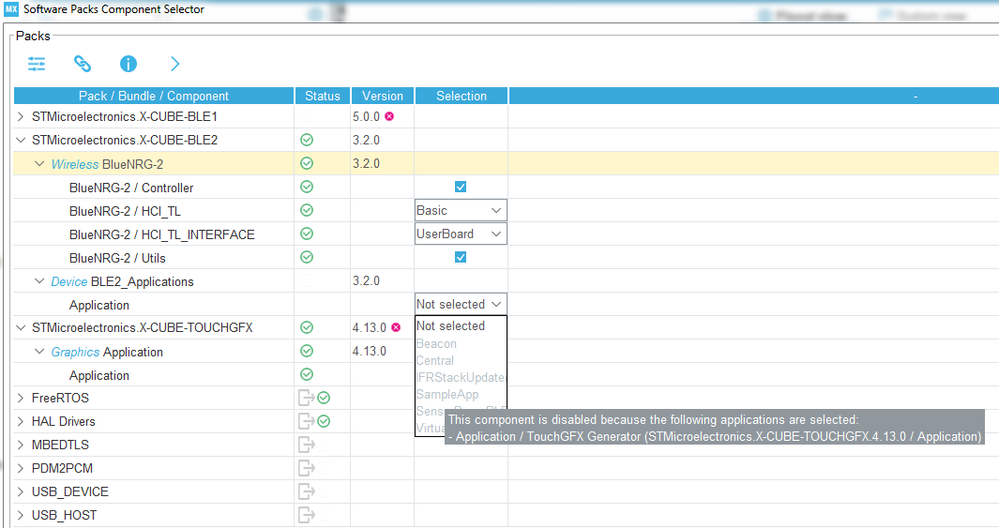
Task: Select the BlueNRG-2 / HCI_TL_INTERFACE row label
Action: coord(162,235)
